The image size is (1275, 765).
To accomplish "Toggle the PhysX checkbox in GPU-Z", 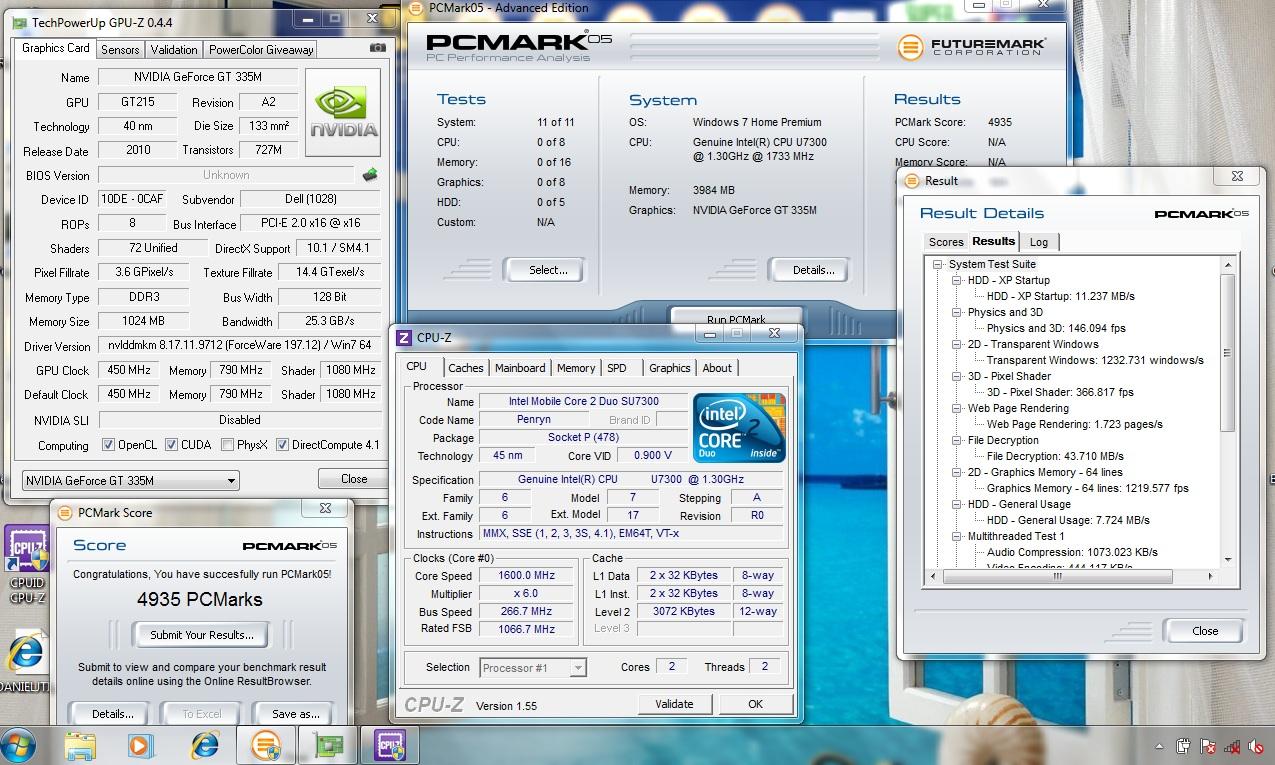I will point(228,445).
